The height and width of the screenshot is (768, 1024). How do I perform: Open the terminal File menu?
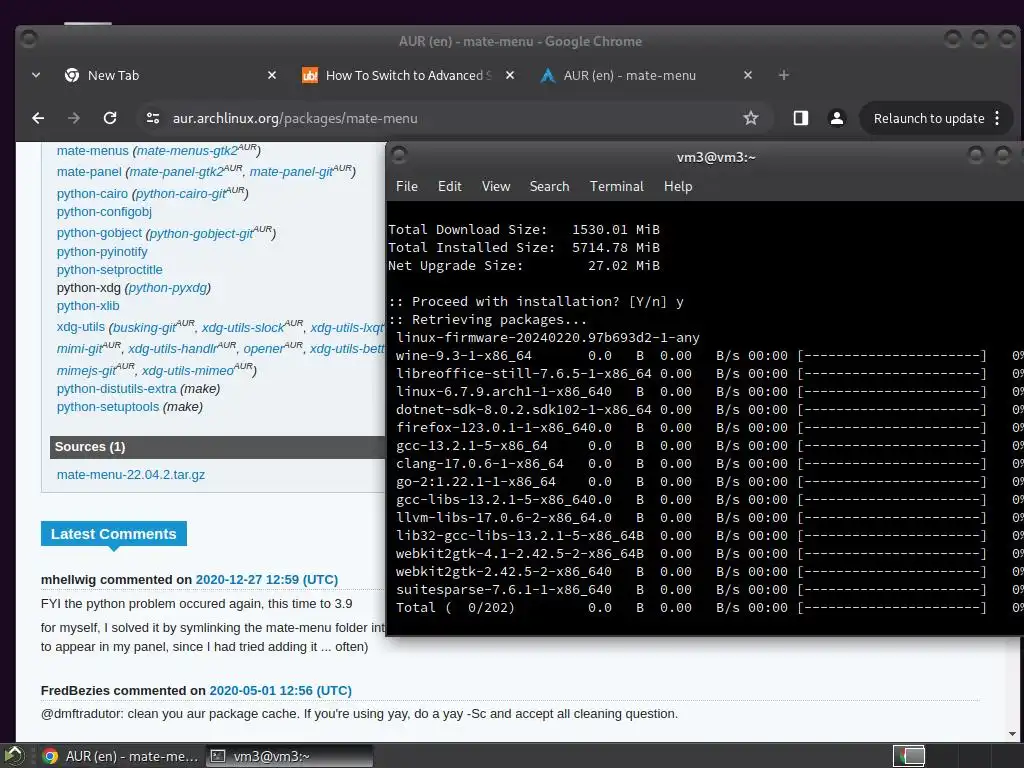(x=407, y=186)
